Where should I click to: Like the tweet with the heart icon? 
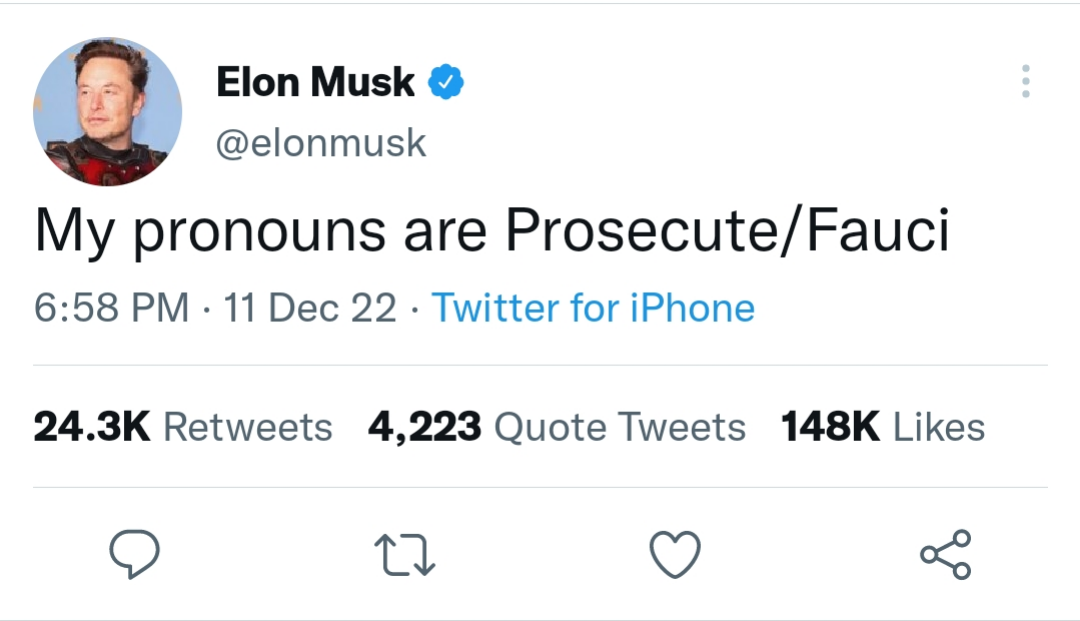675,554
